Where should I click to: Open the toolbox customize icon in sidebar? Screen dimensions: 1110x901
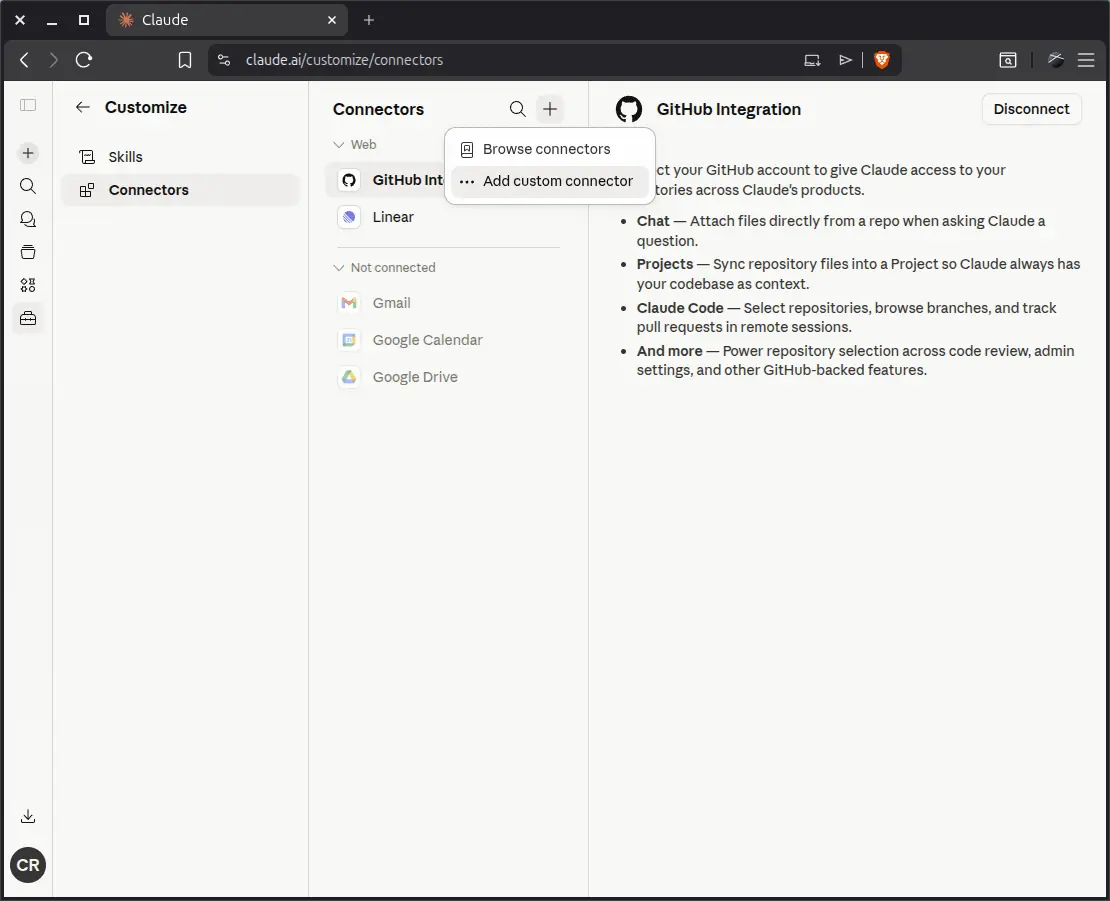click(x=28, y=318)
